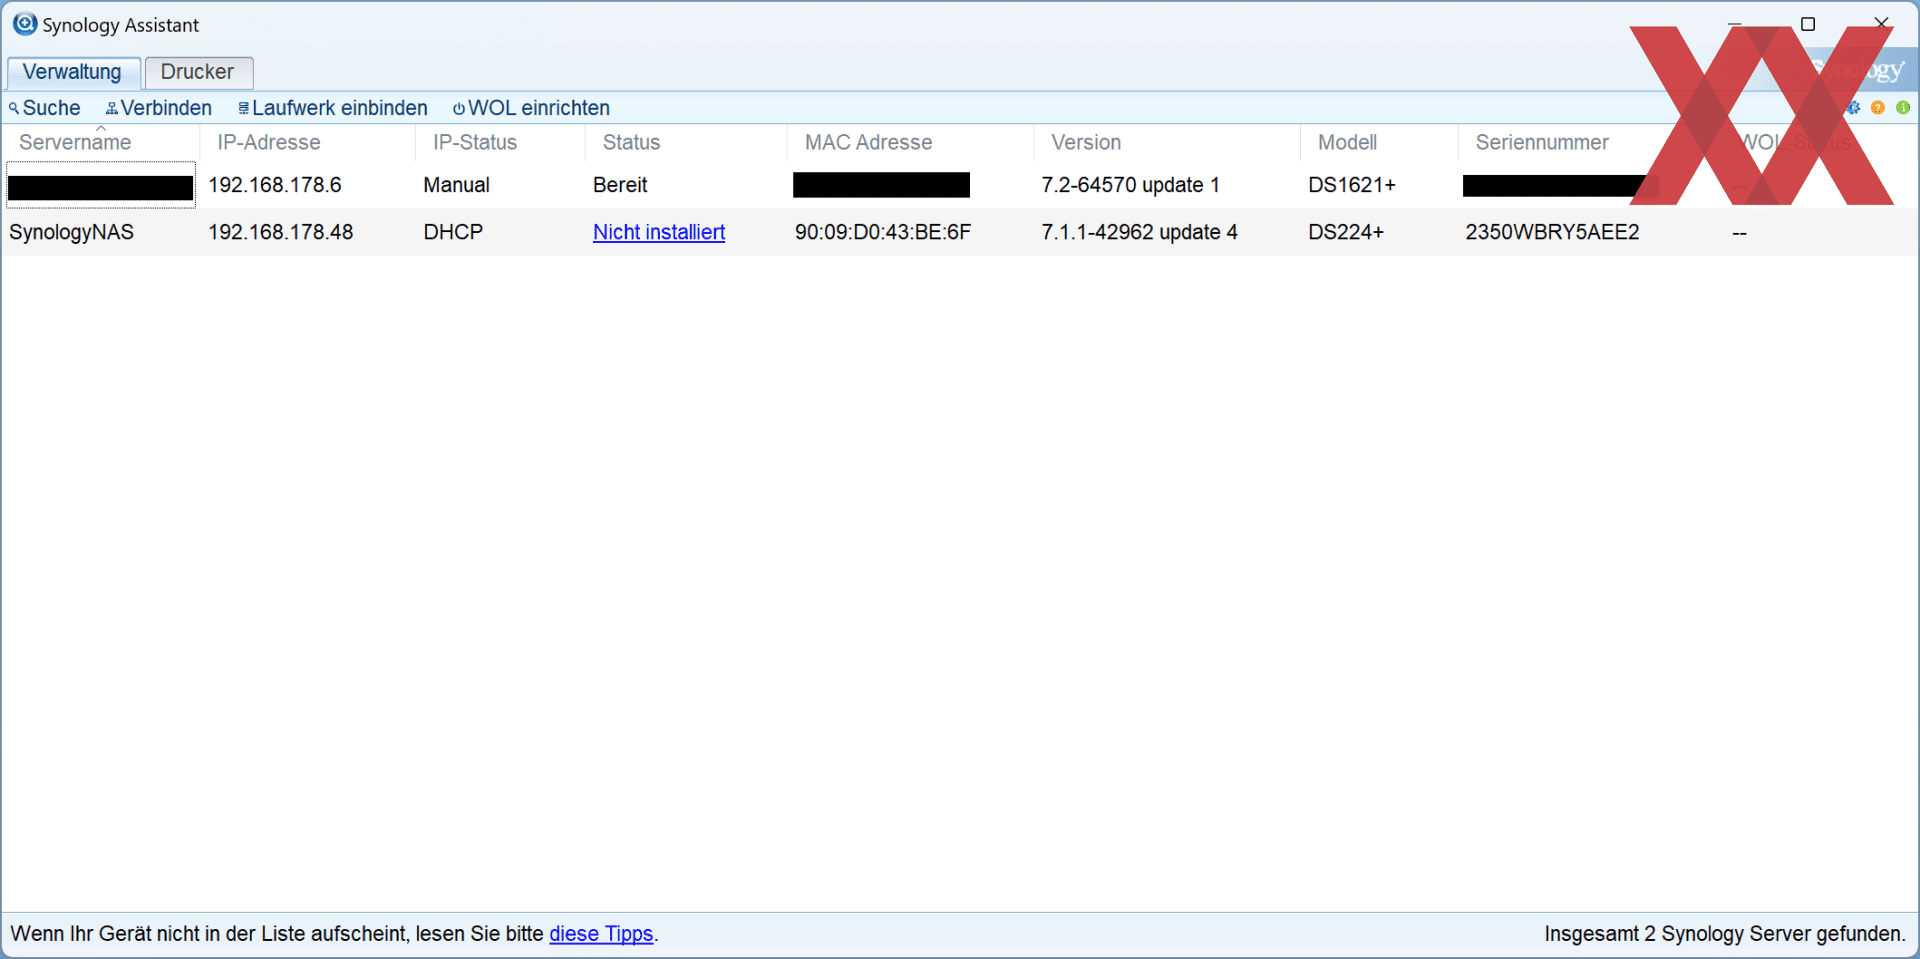The width and height of the screenshot is (1920, 959).
Task: Choose Laufwerk einbinden to map a drive
Action: (x=333, y=108)
